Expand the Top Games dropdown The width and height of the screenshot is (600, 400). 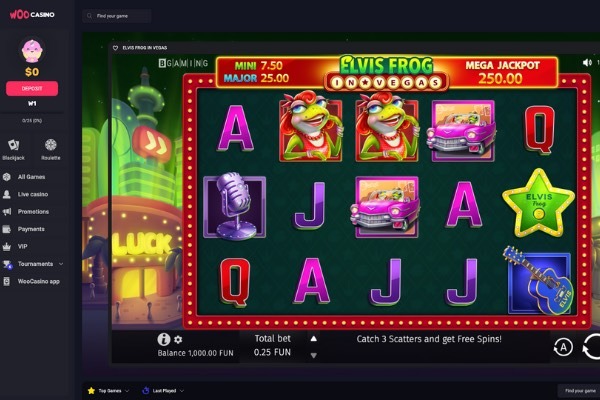[x=109, y=391]
